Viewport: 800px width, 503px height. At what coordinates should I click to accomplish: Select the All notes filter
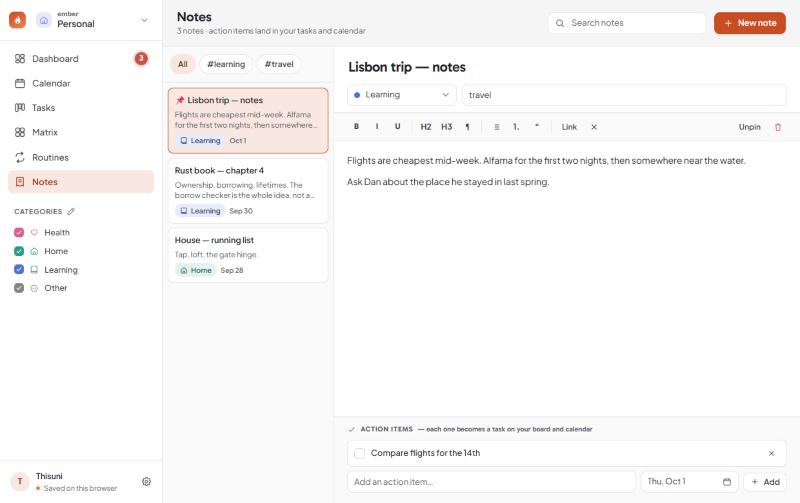click(x=183, y=64)
